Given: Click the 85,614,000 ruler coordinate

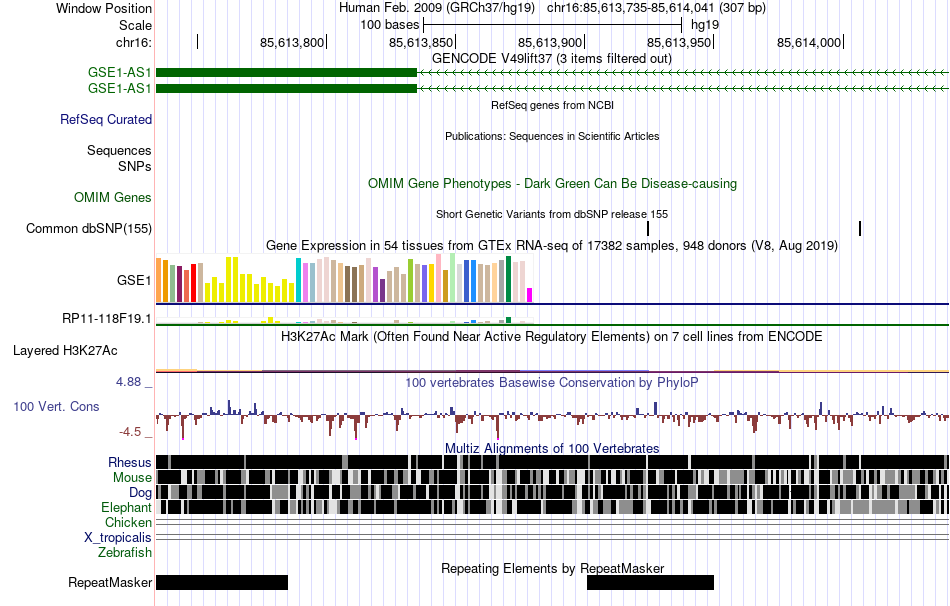Looking at the screenshot, I should (809, 42).
